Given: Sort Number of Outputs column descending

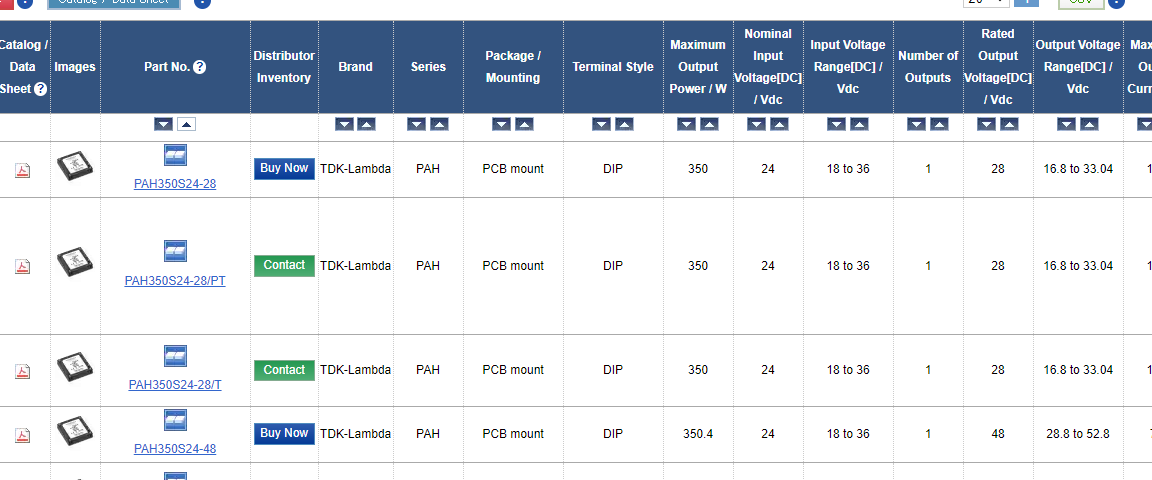Looking at the screenshot, I should [x=916, y=124].
